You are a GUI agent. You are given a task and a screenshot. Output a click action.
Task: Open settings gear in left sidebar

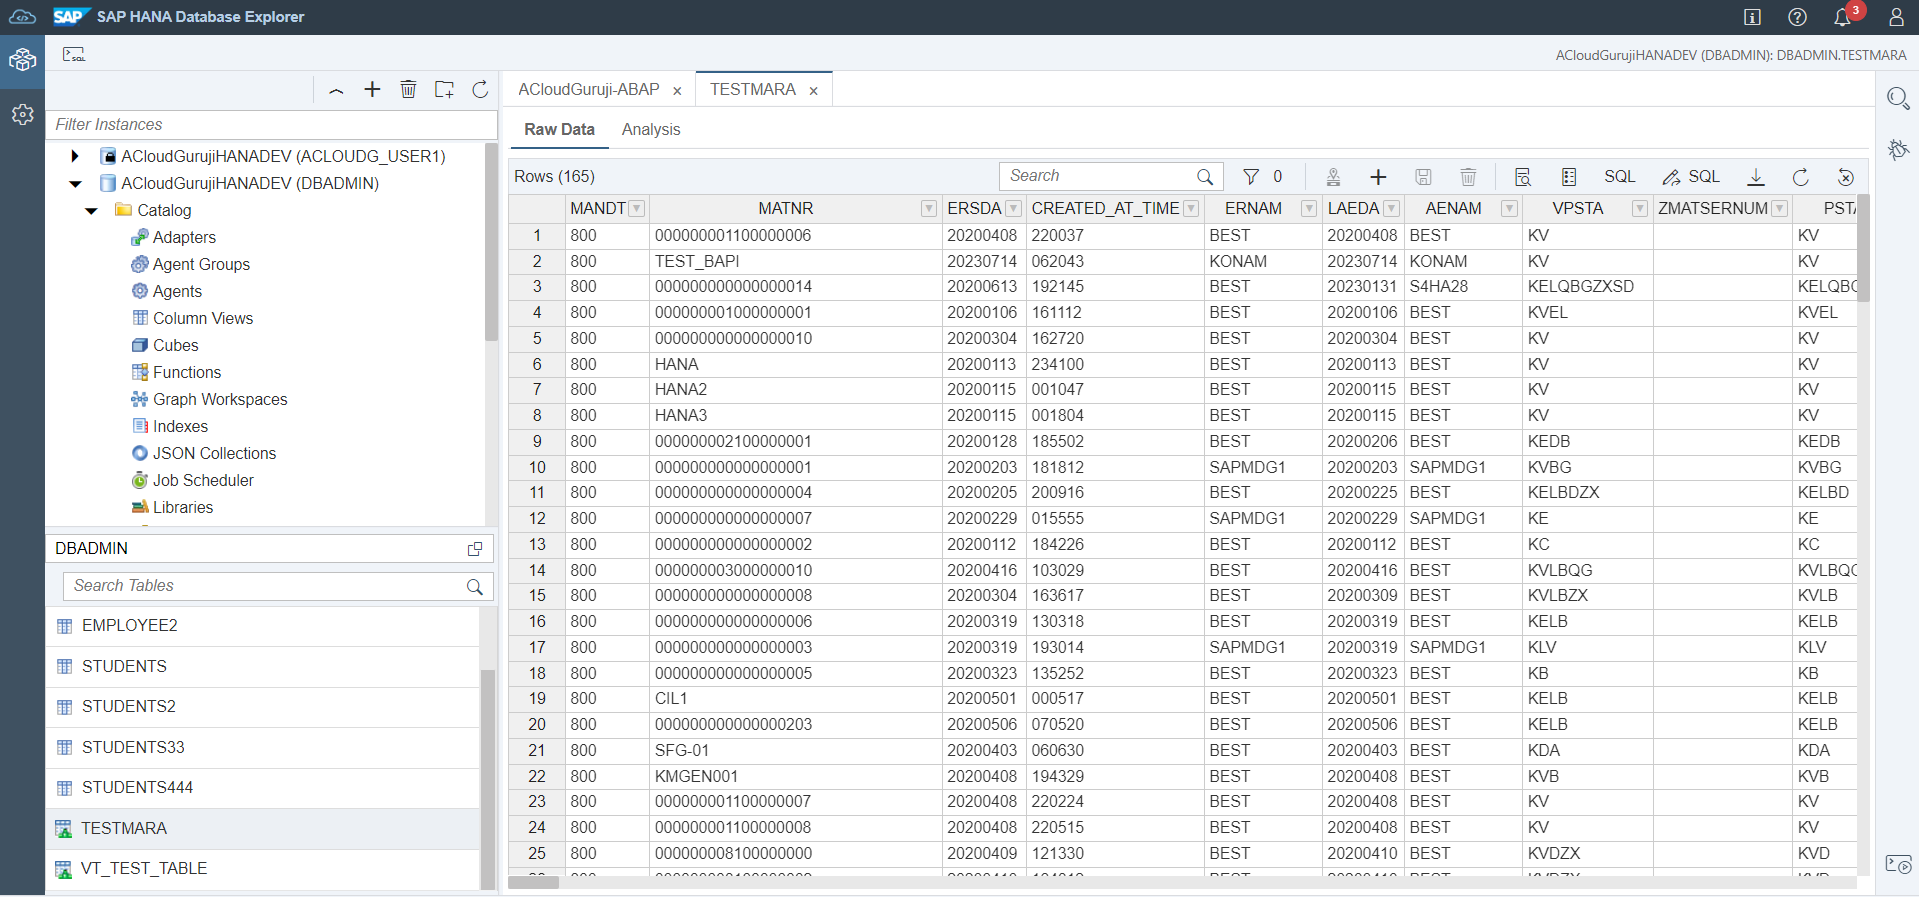click(x=22, y=115)
